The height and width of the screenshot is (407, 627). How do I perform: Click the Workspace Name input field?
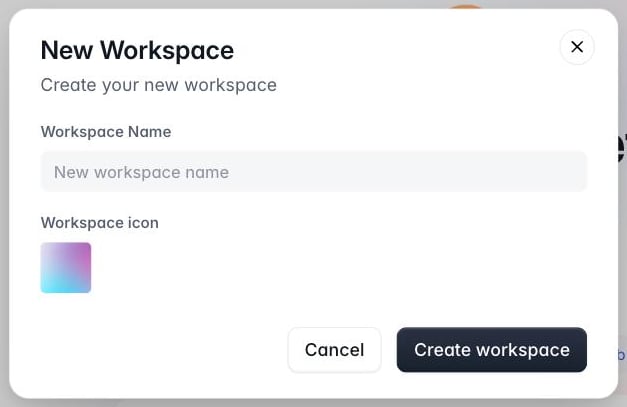click(x=314, y=172)
